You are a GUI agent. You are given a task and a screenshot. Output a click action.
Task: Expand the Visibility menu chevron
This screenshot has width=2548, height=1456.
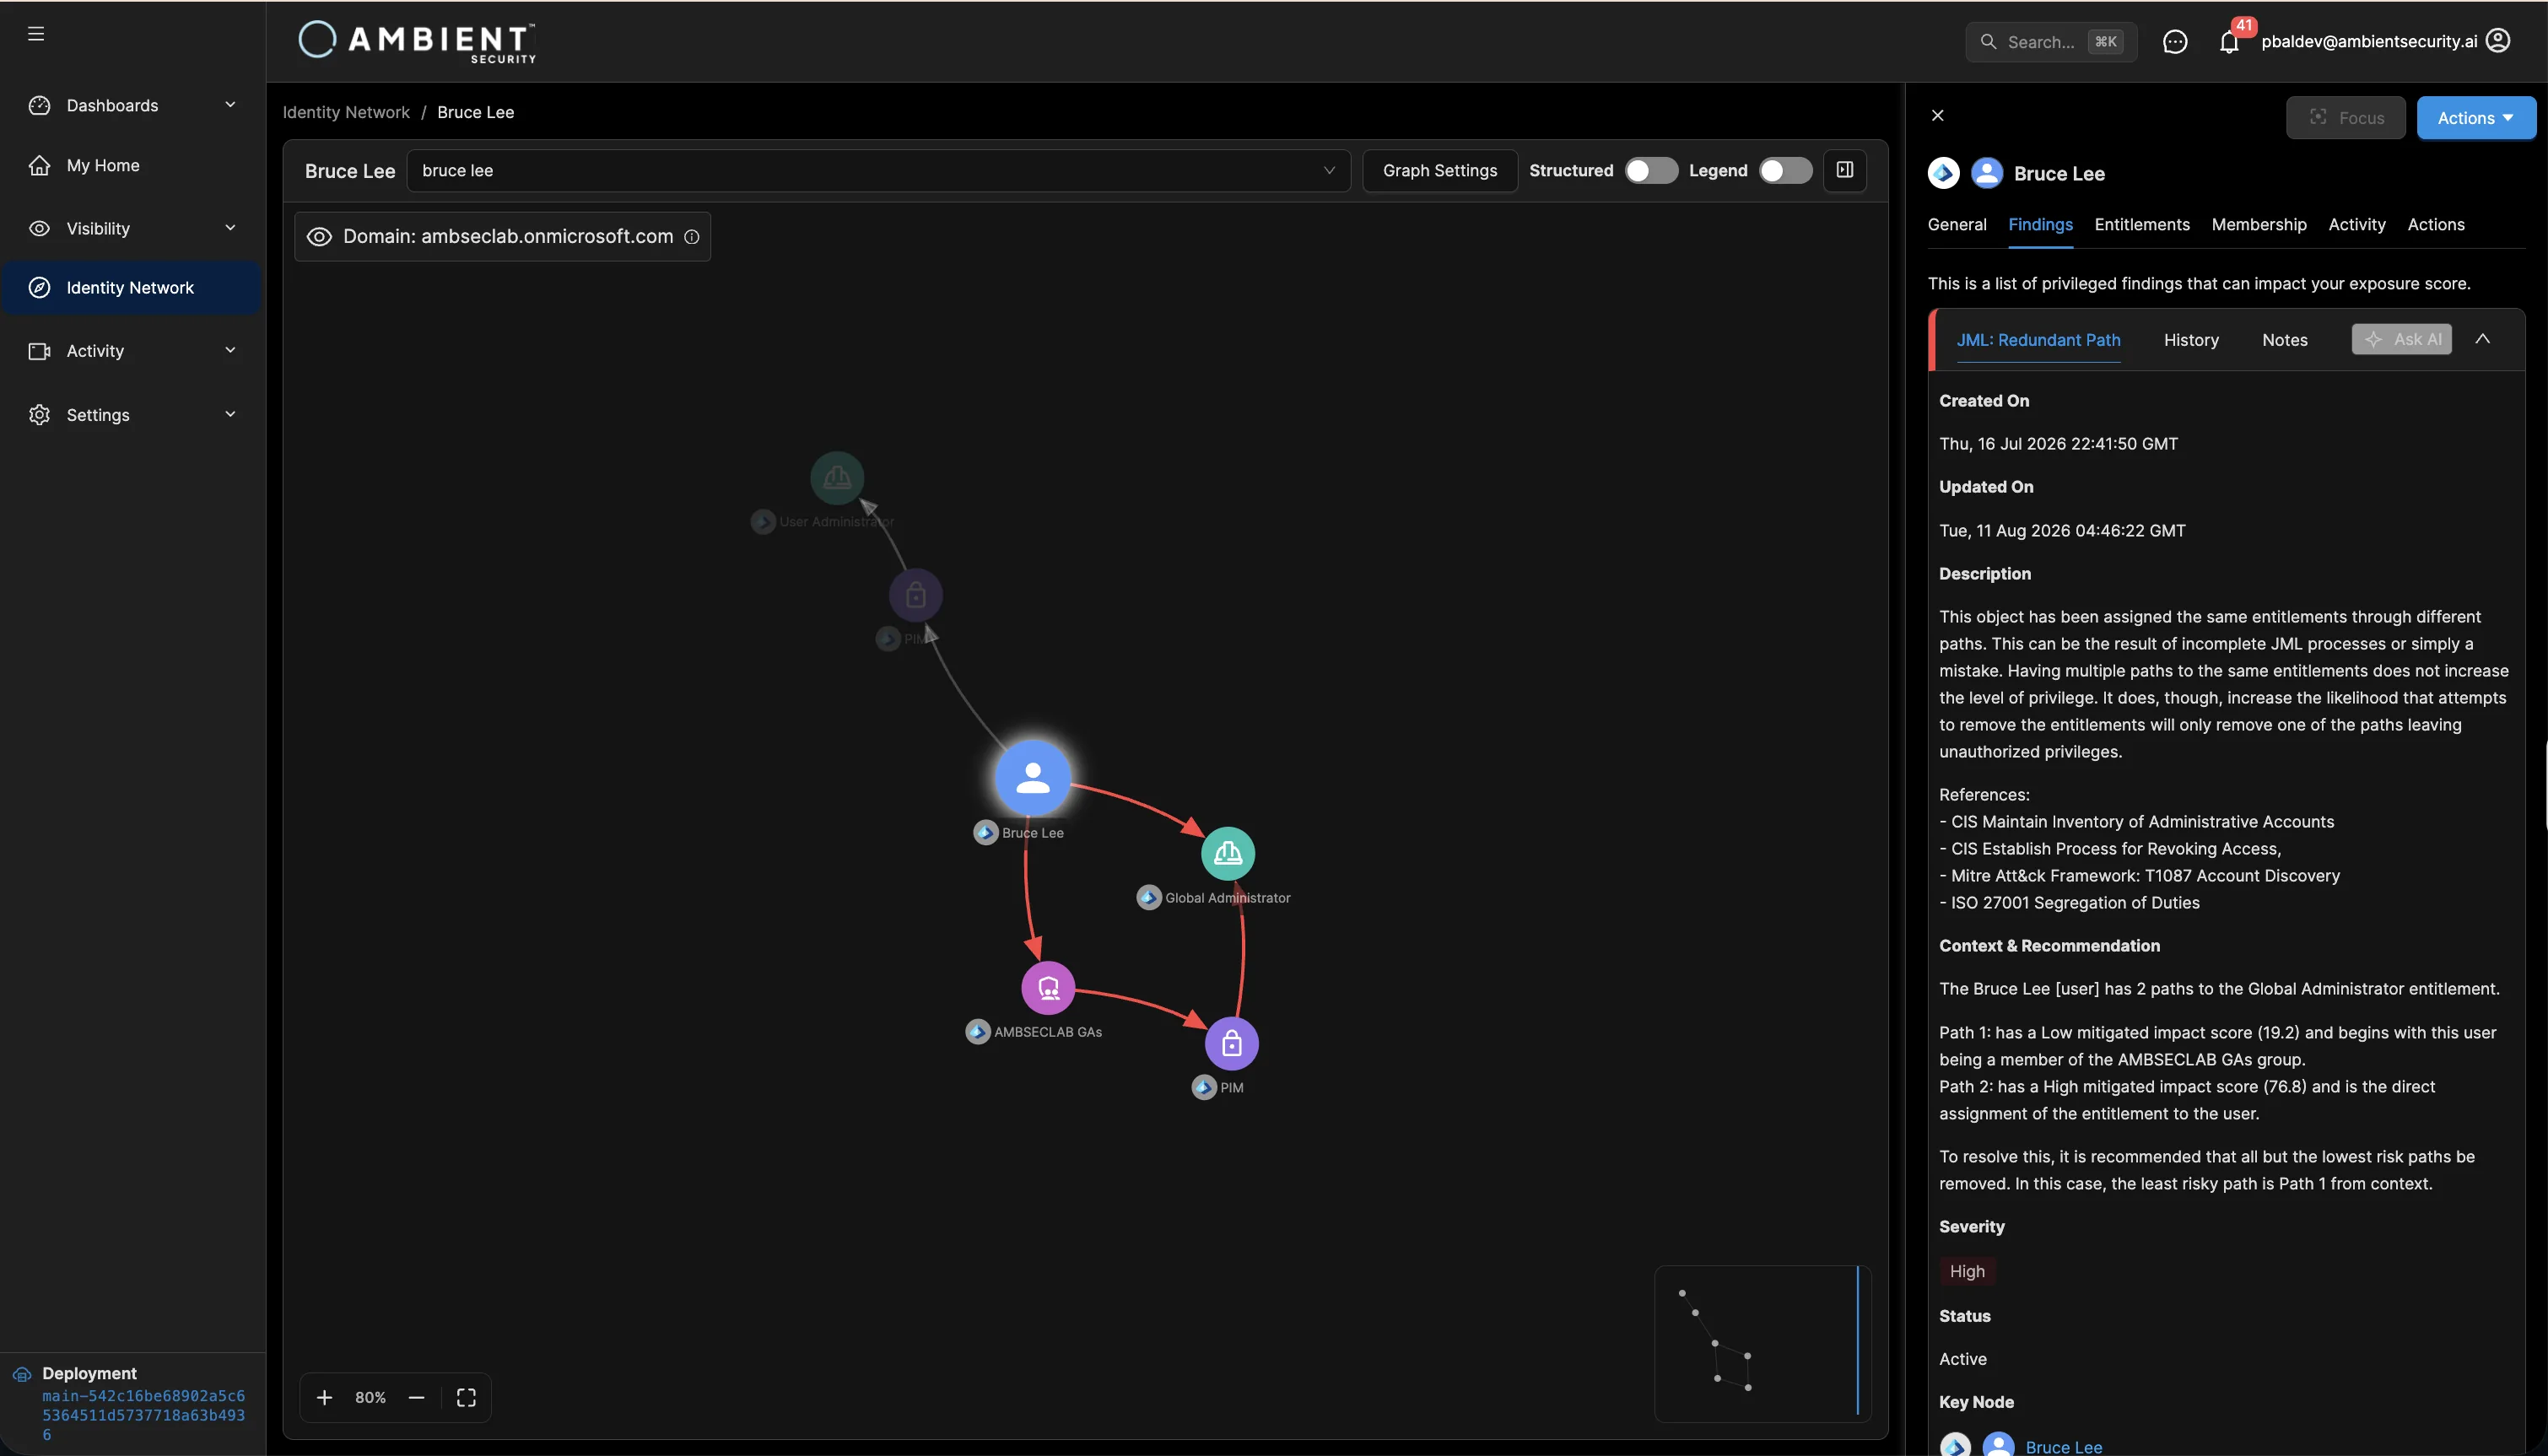[x=230, y=227]
